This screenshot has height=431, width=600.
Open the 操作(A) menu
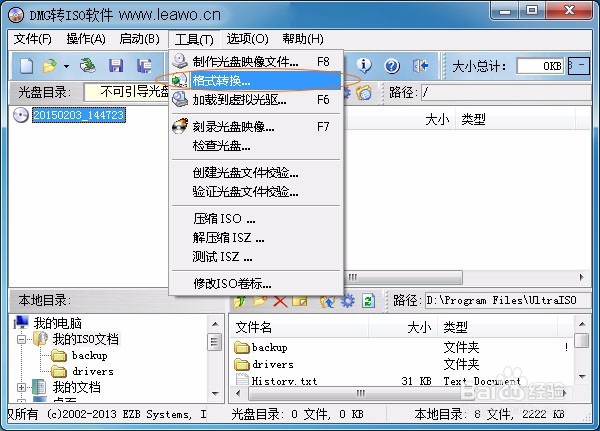pos(85,39)
